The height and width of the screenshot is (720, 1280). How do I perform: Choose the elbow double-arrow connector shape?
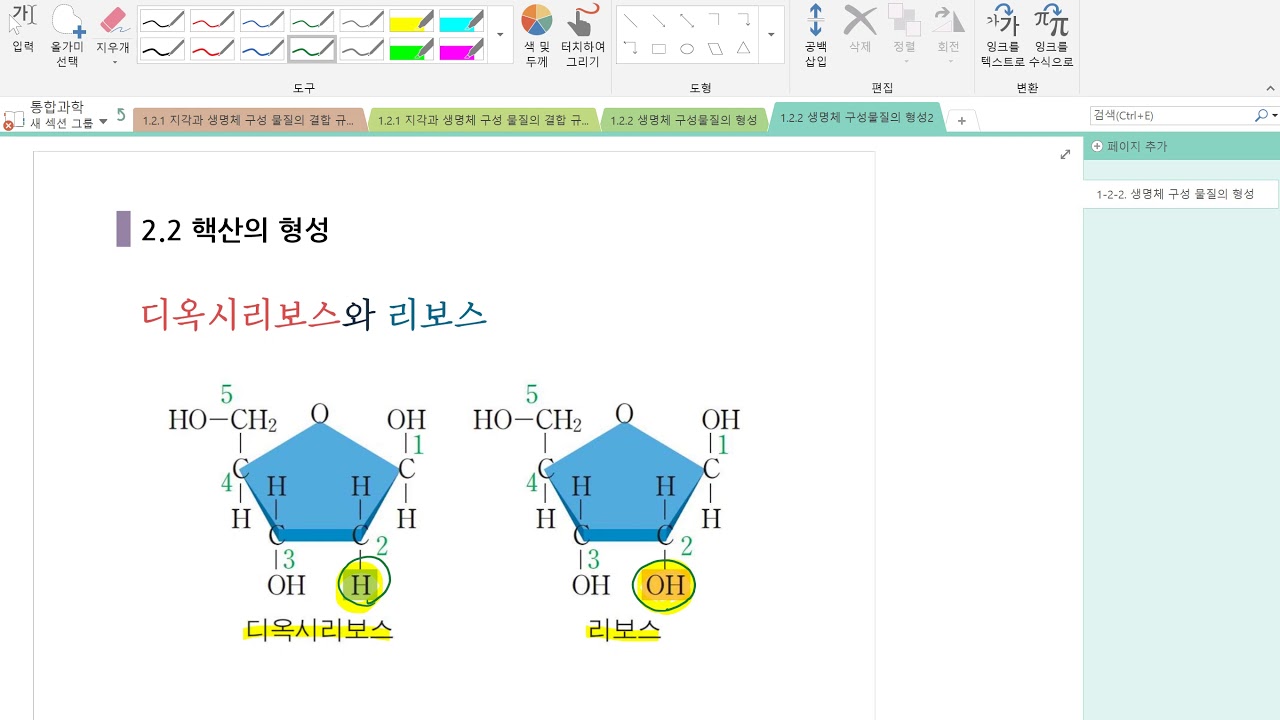pyautogui.click(x=630, y=48)
